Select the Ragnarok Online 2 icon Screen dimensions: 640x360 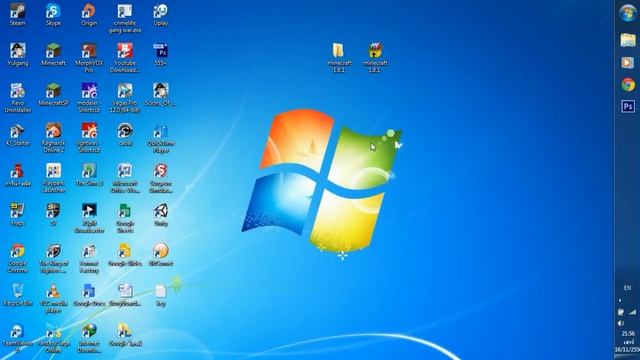coord(53,138)
